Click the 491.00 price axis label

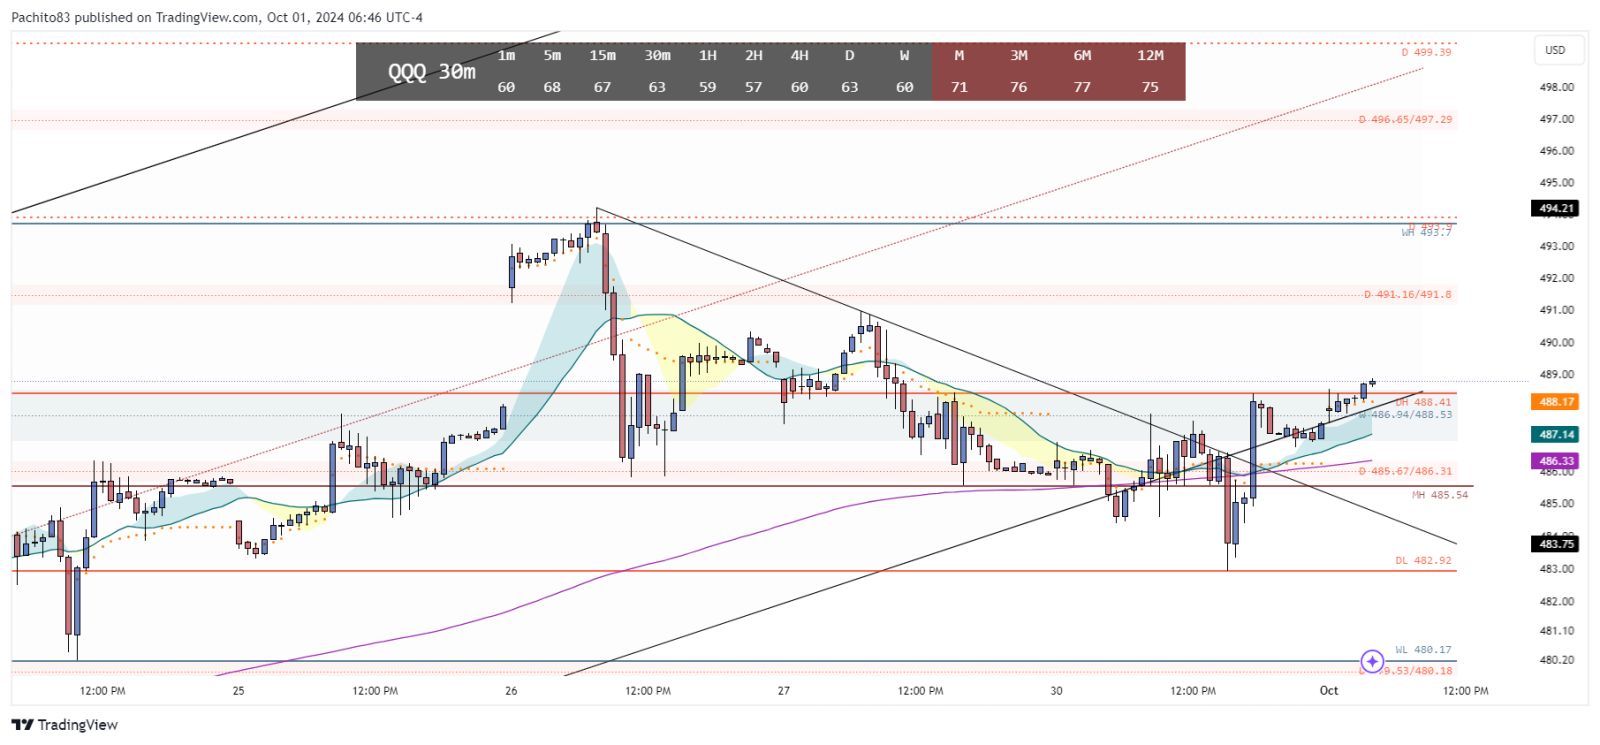[x=1557, y=310]
